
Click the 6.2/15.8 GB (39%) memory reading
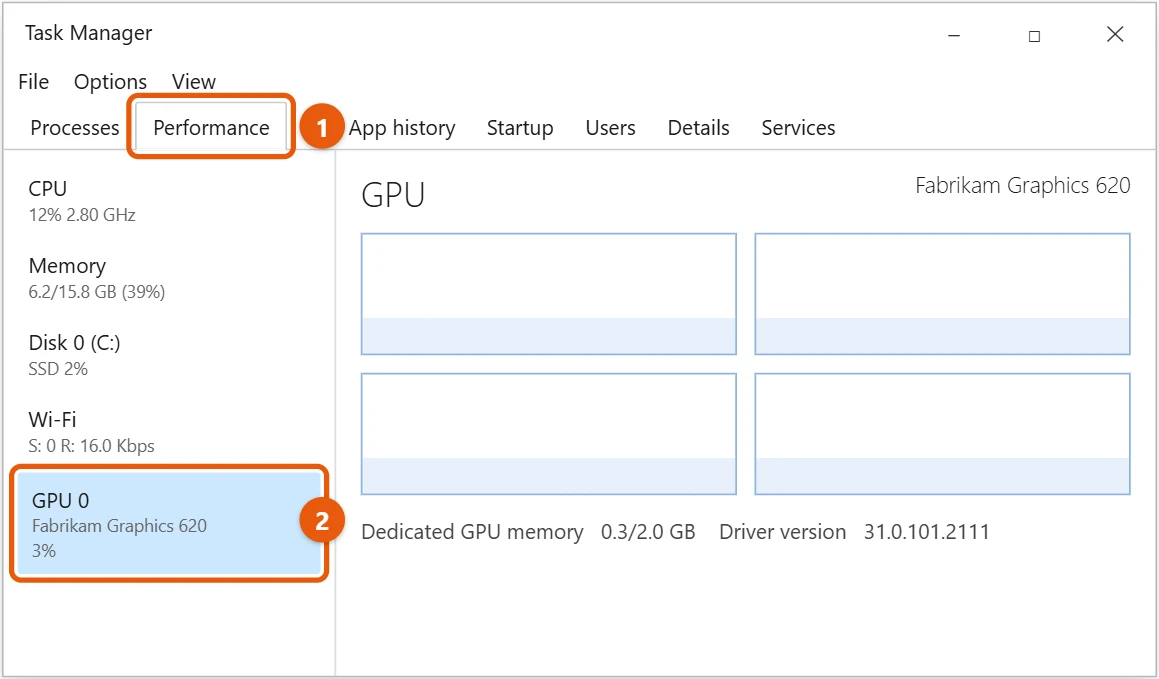click(97, 292)
